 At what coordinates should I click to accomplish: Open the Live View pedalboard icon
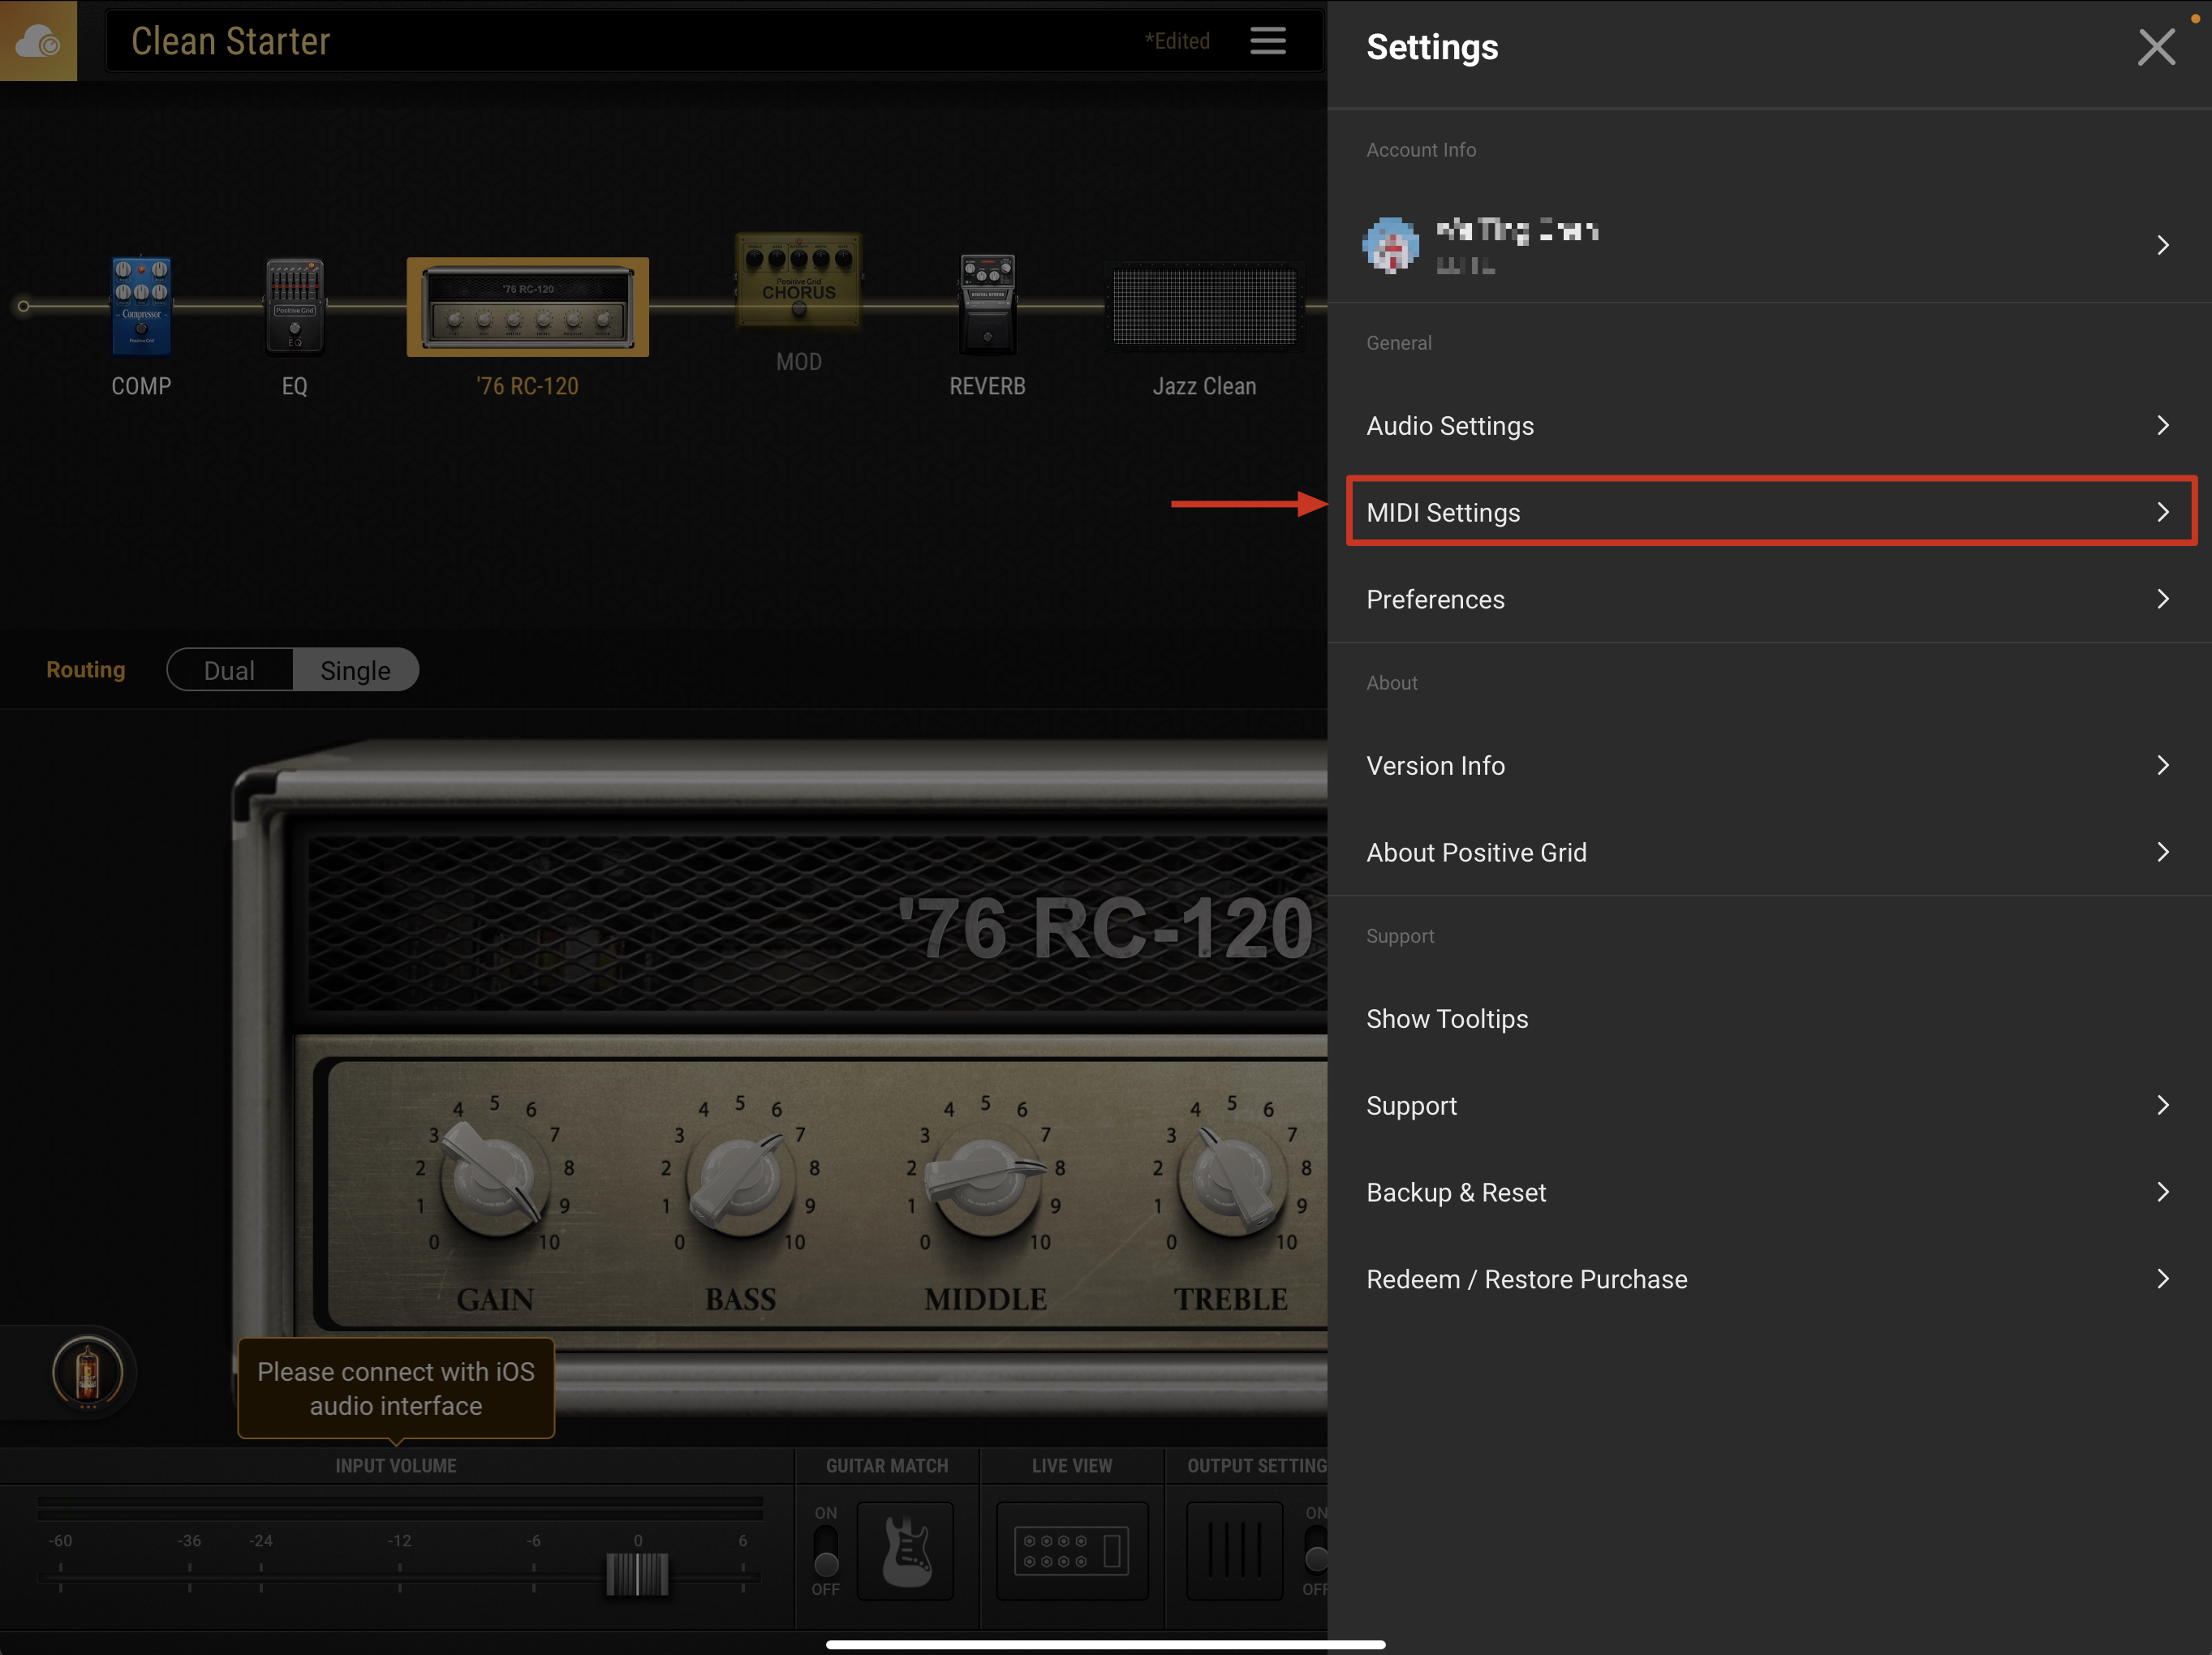[x=1072, y=1551]
